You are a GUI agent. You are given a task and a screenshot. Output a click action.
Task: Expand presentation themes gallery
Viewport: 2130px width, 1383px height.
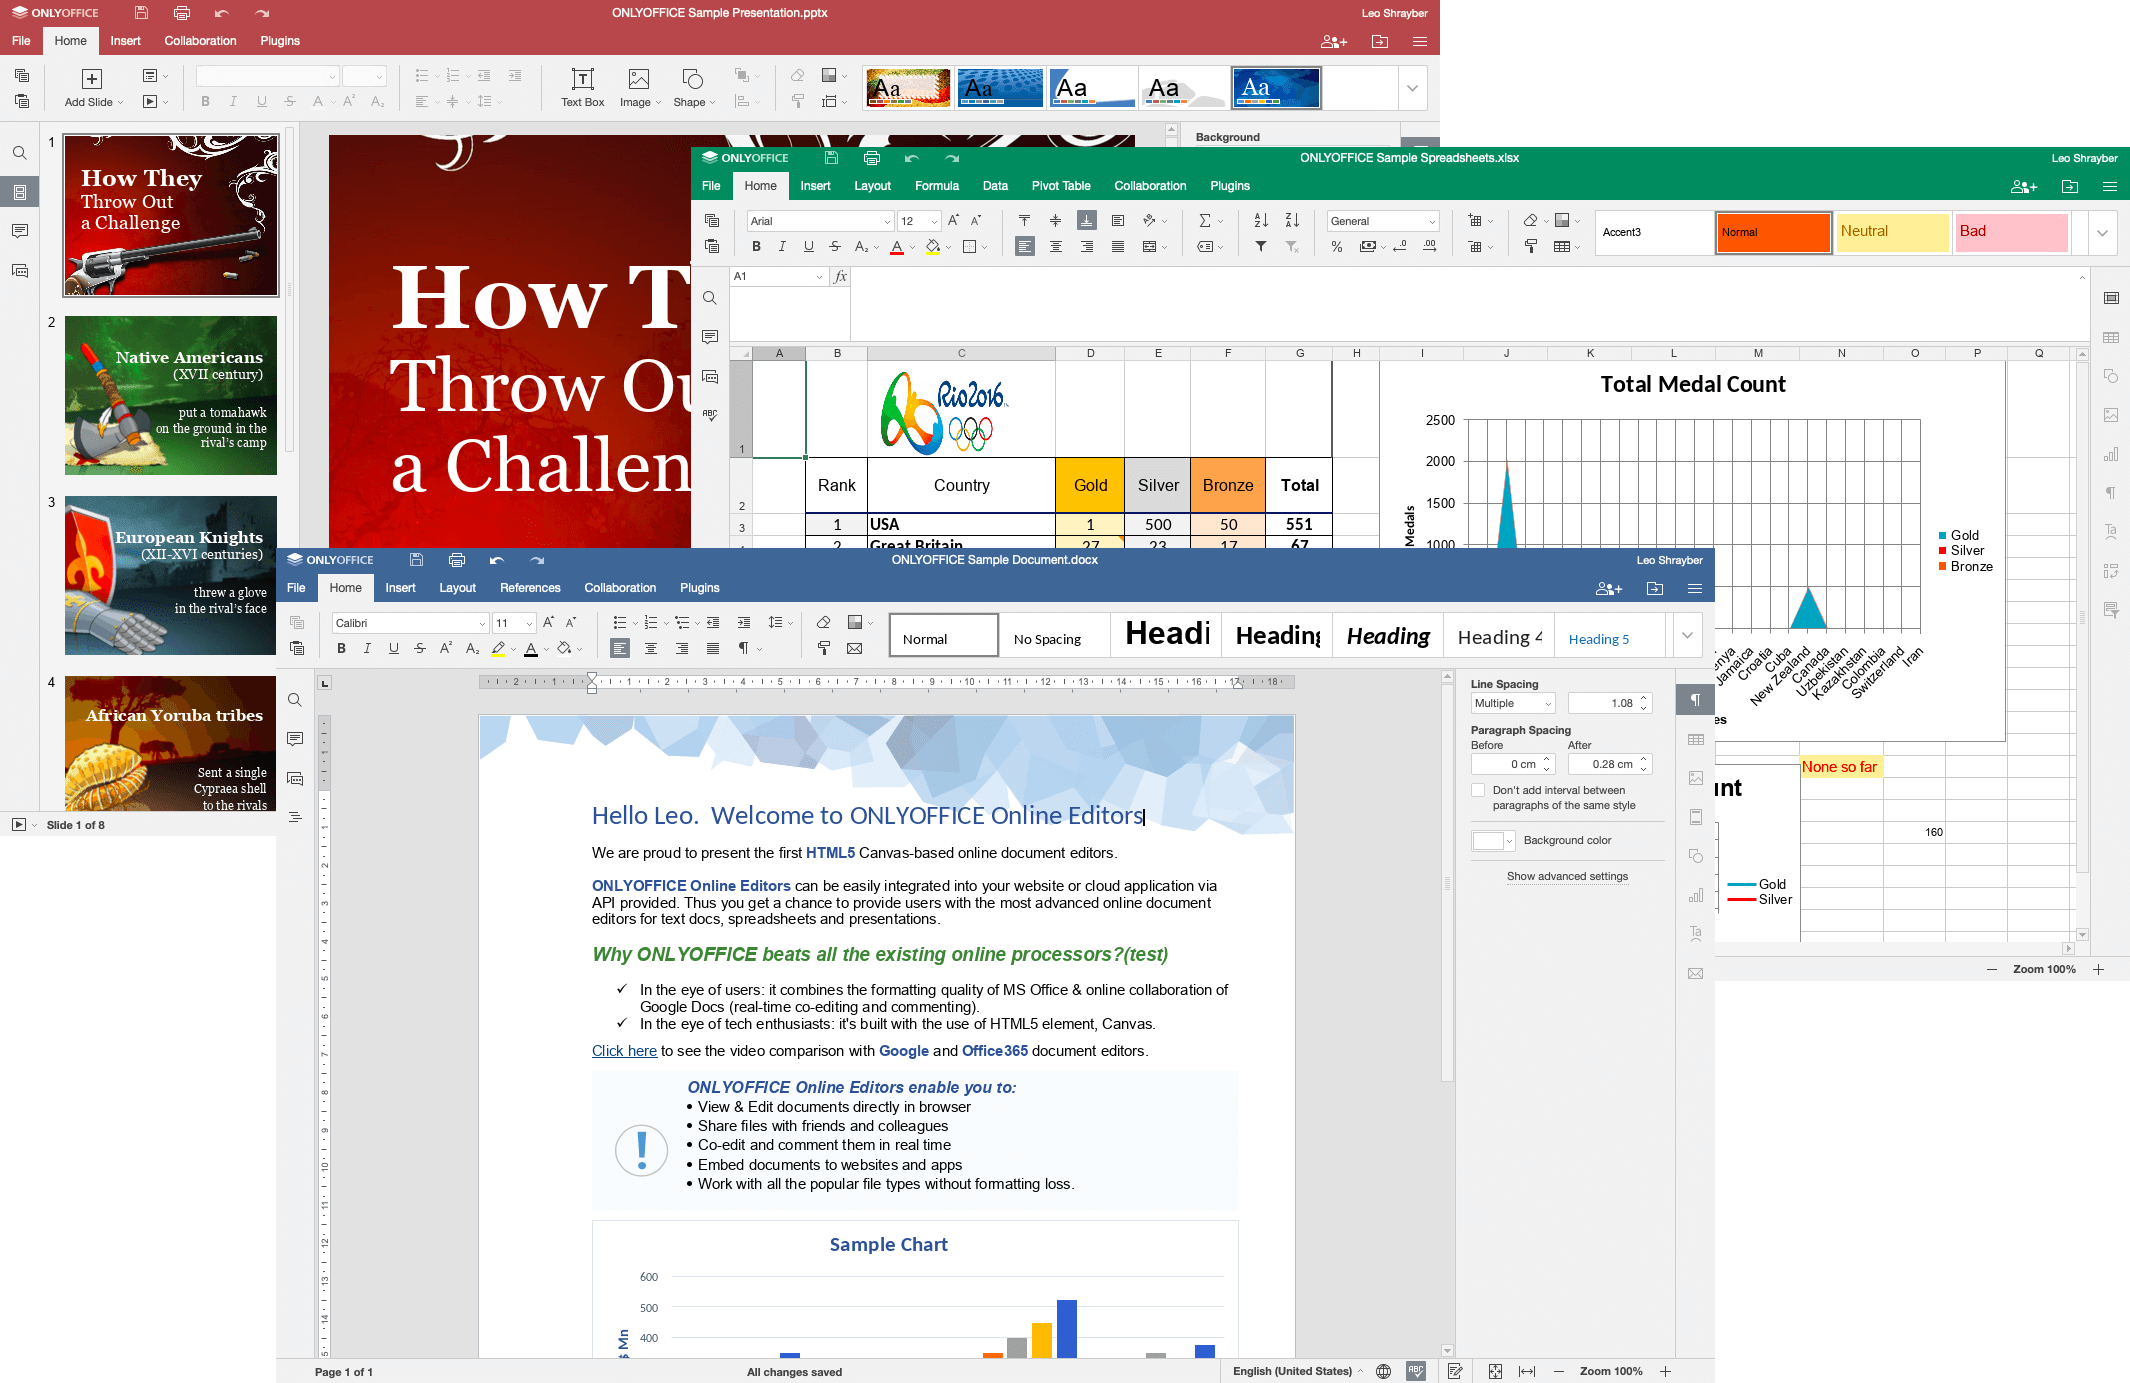[1412, 88]
